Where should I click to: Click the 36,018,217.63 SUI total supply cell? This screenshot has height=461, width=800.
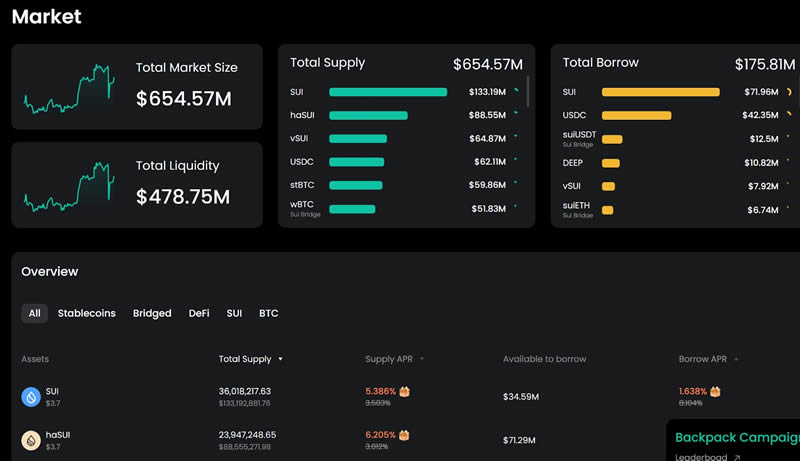[245, 392]
